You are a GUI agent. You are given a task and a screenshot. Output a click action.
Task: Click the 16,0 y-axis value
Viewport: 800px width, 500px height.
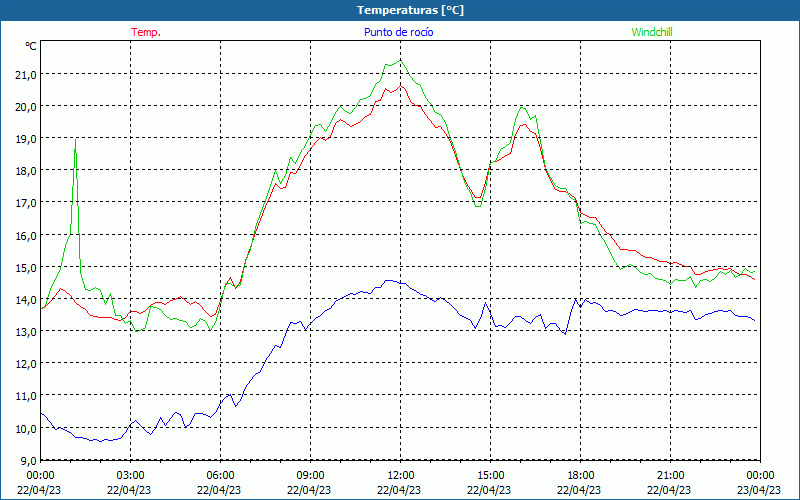tap(26, 235)
